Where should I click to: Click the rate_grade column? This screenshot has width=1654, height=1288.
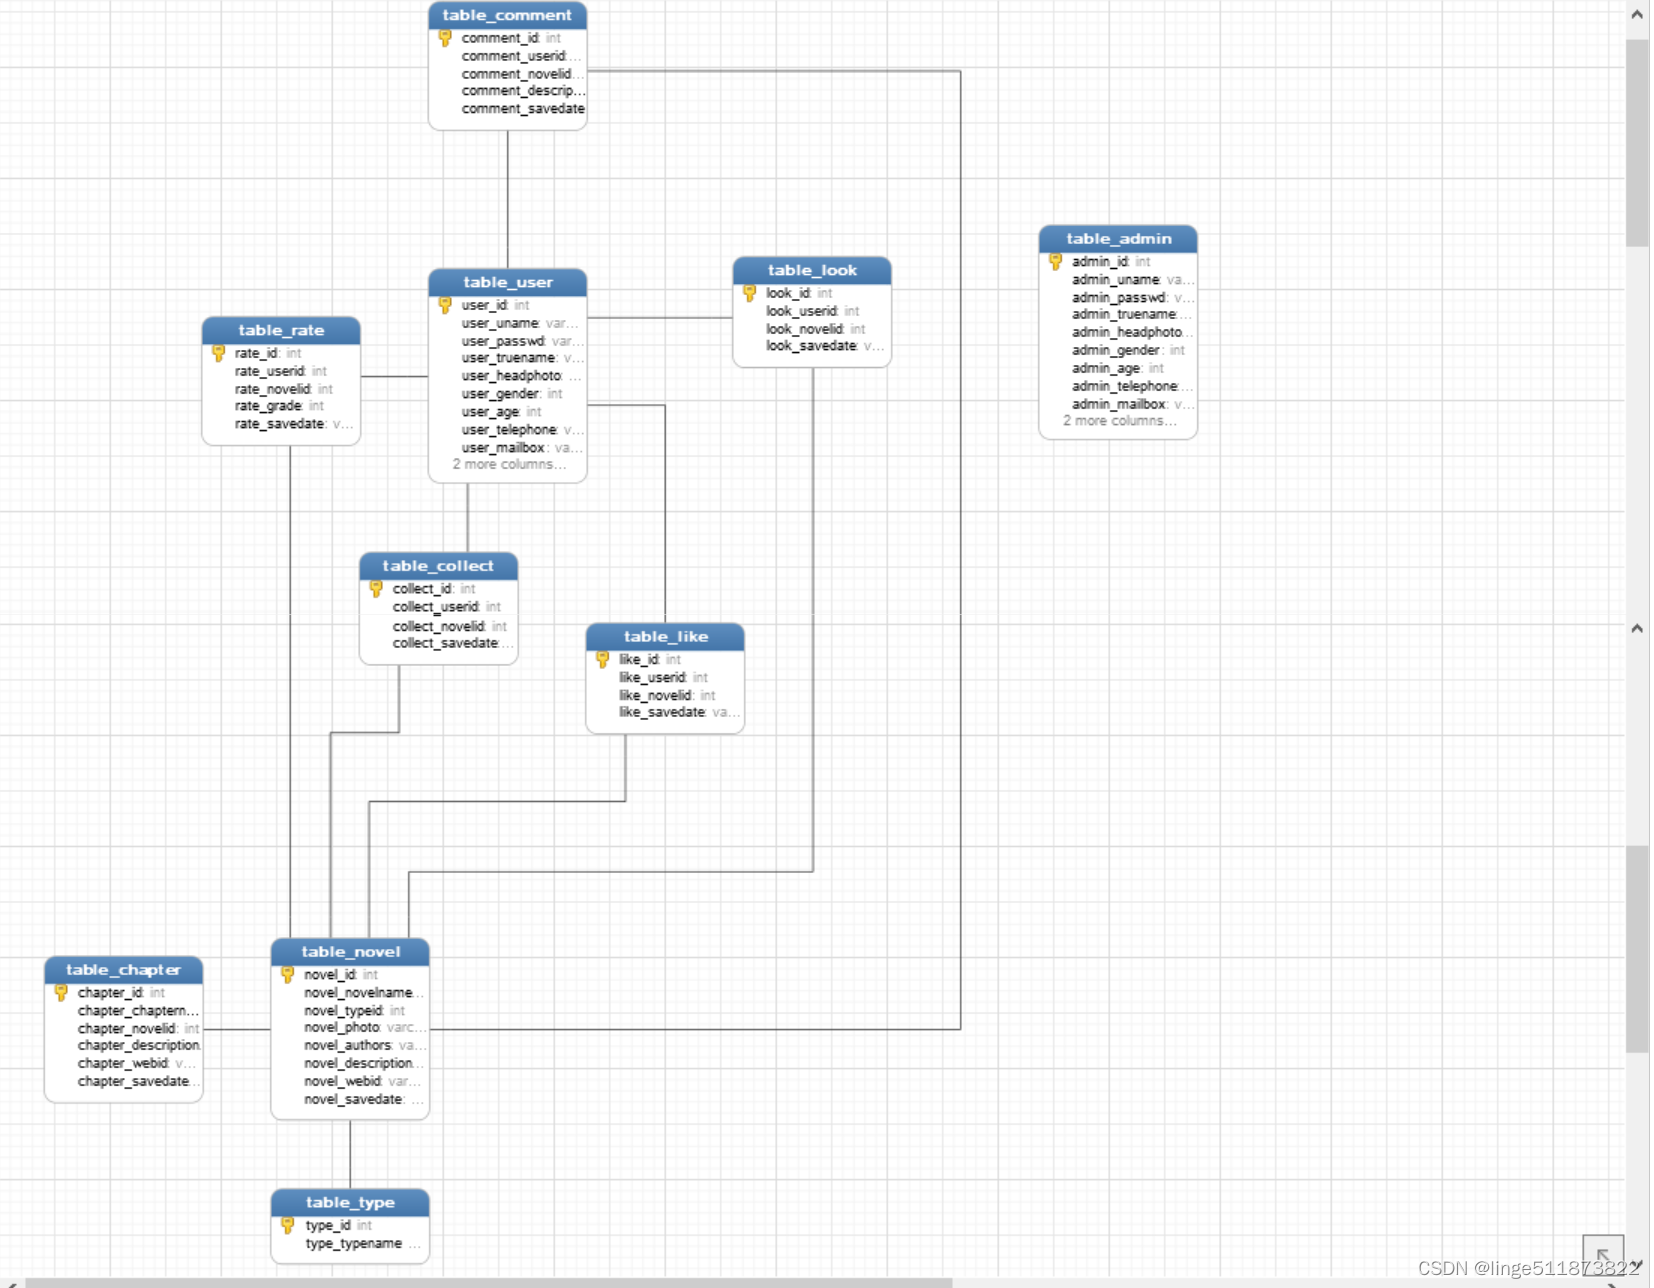(279, 406)
